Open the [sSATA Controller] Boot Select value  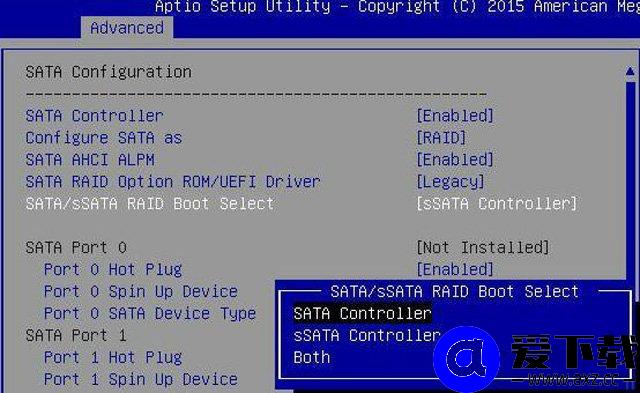[496, 204]
